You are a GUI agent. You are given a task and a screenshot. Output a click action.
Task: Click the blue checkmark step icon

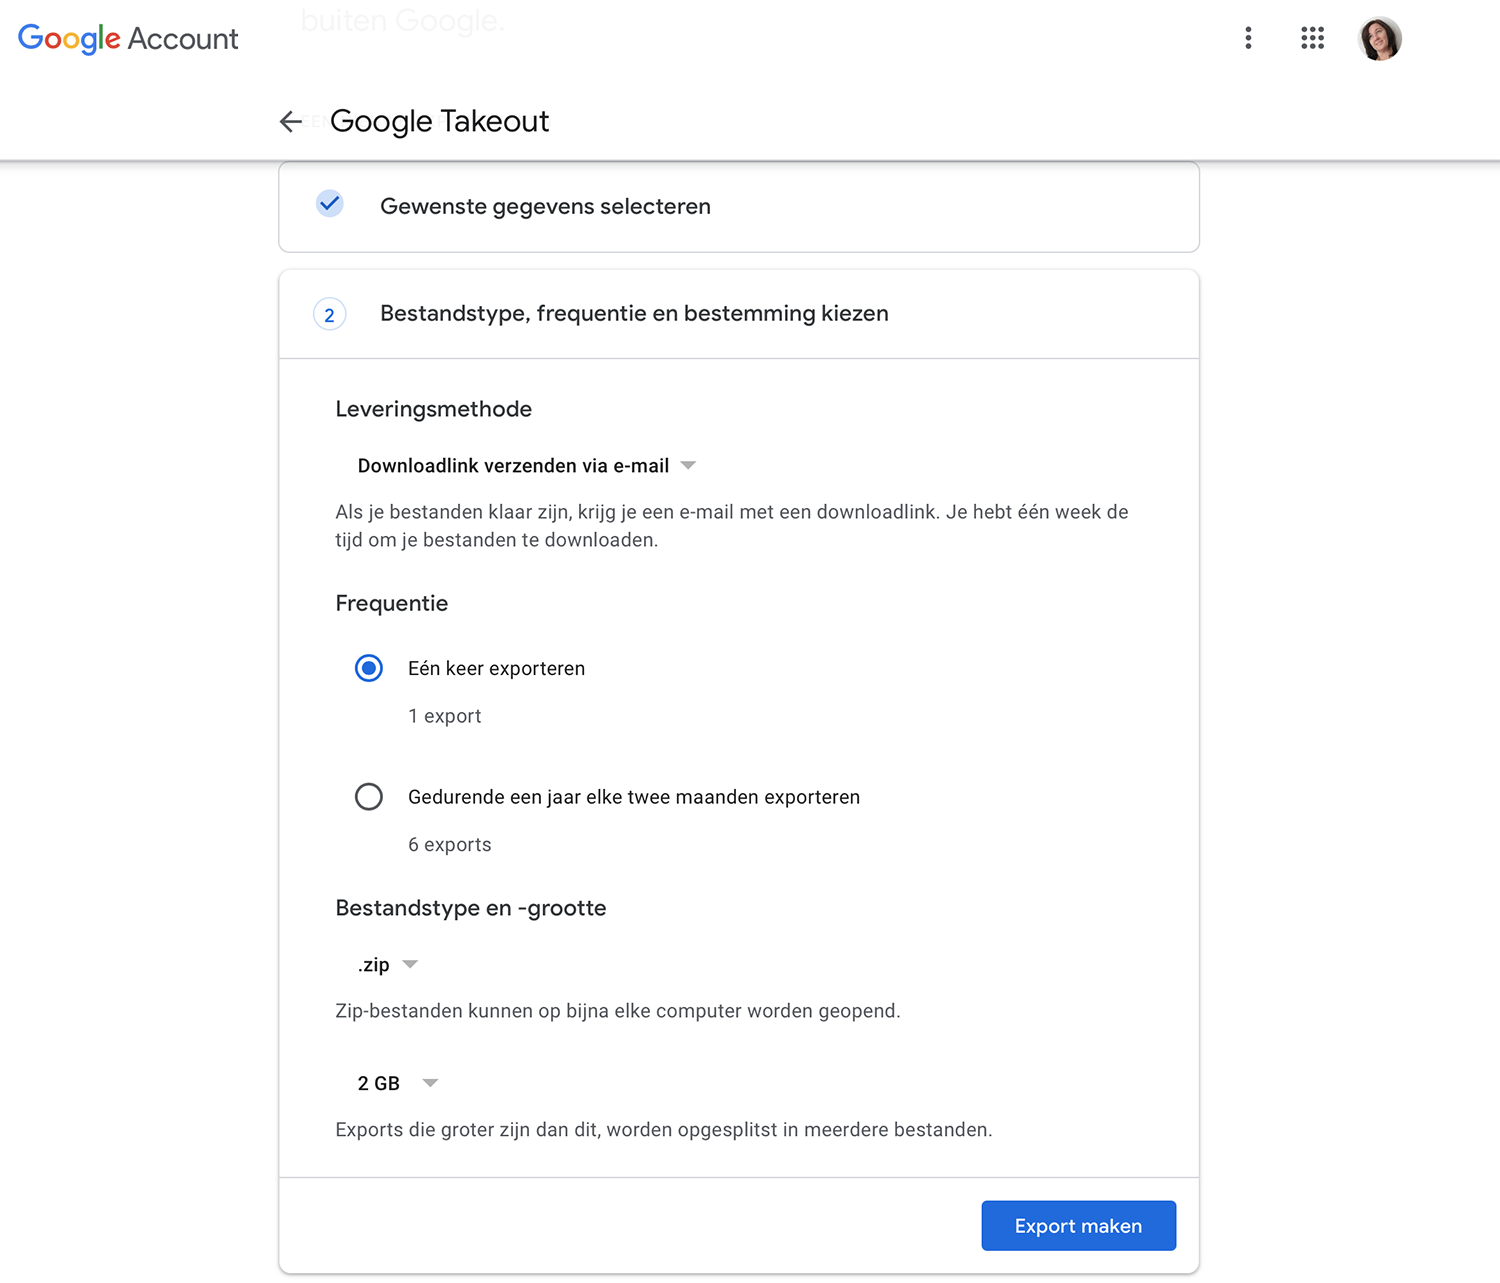[329, 204]
